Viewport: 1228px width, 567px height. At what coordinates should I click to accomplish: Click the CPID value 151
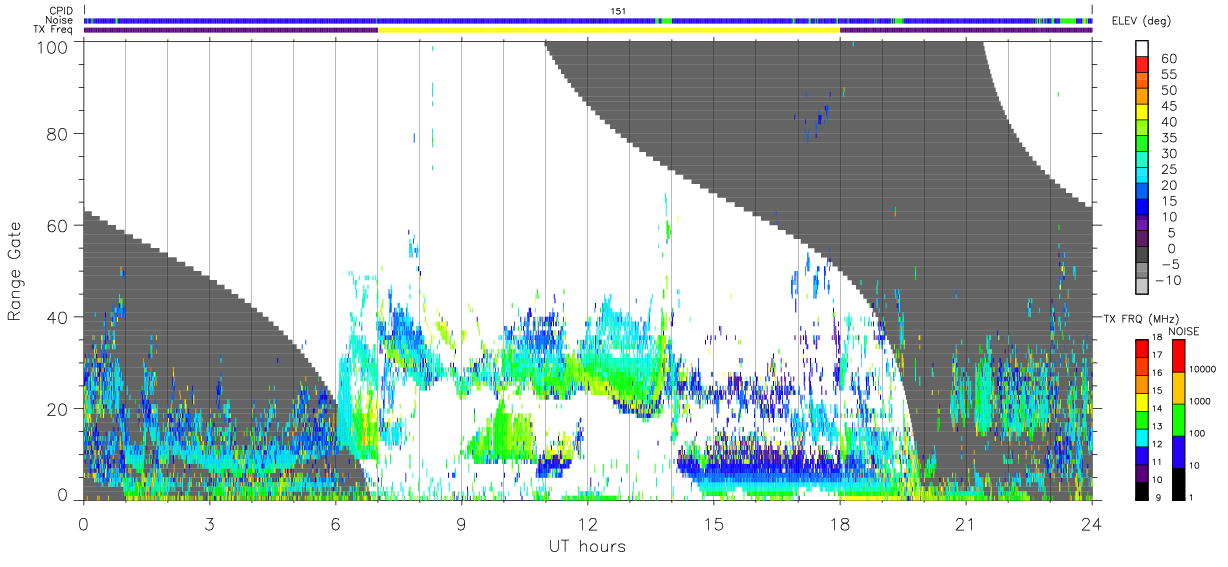[619, 11]
